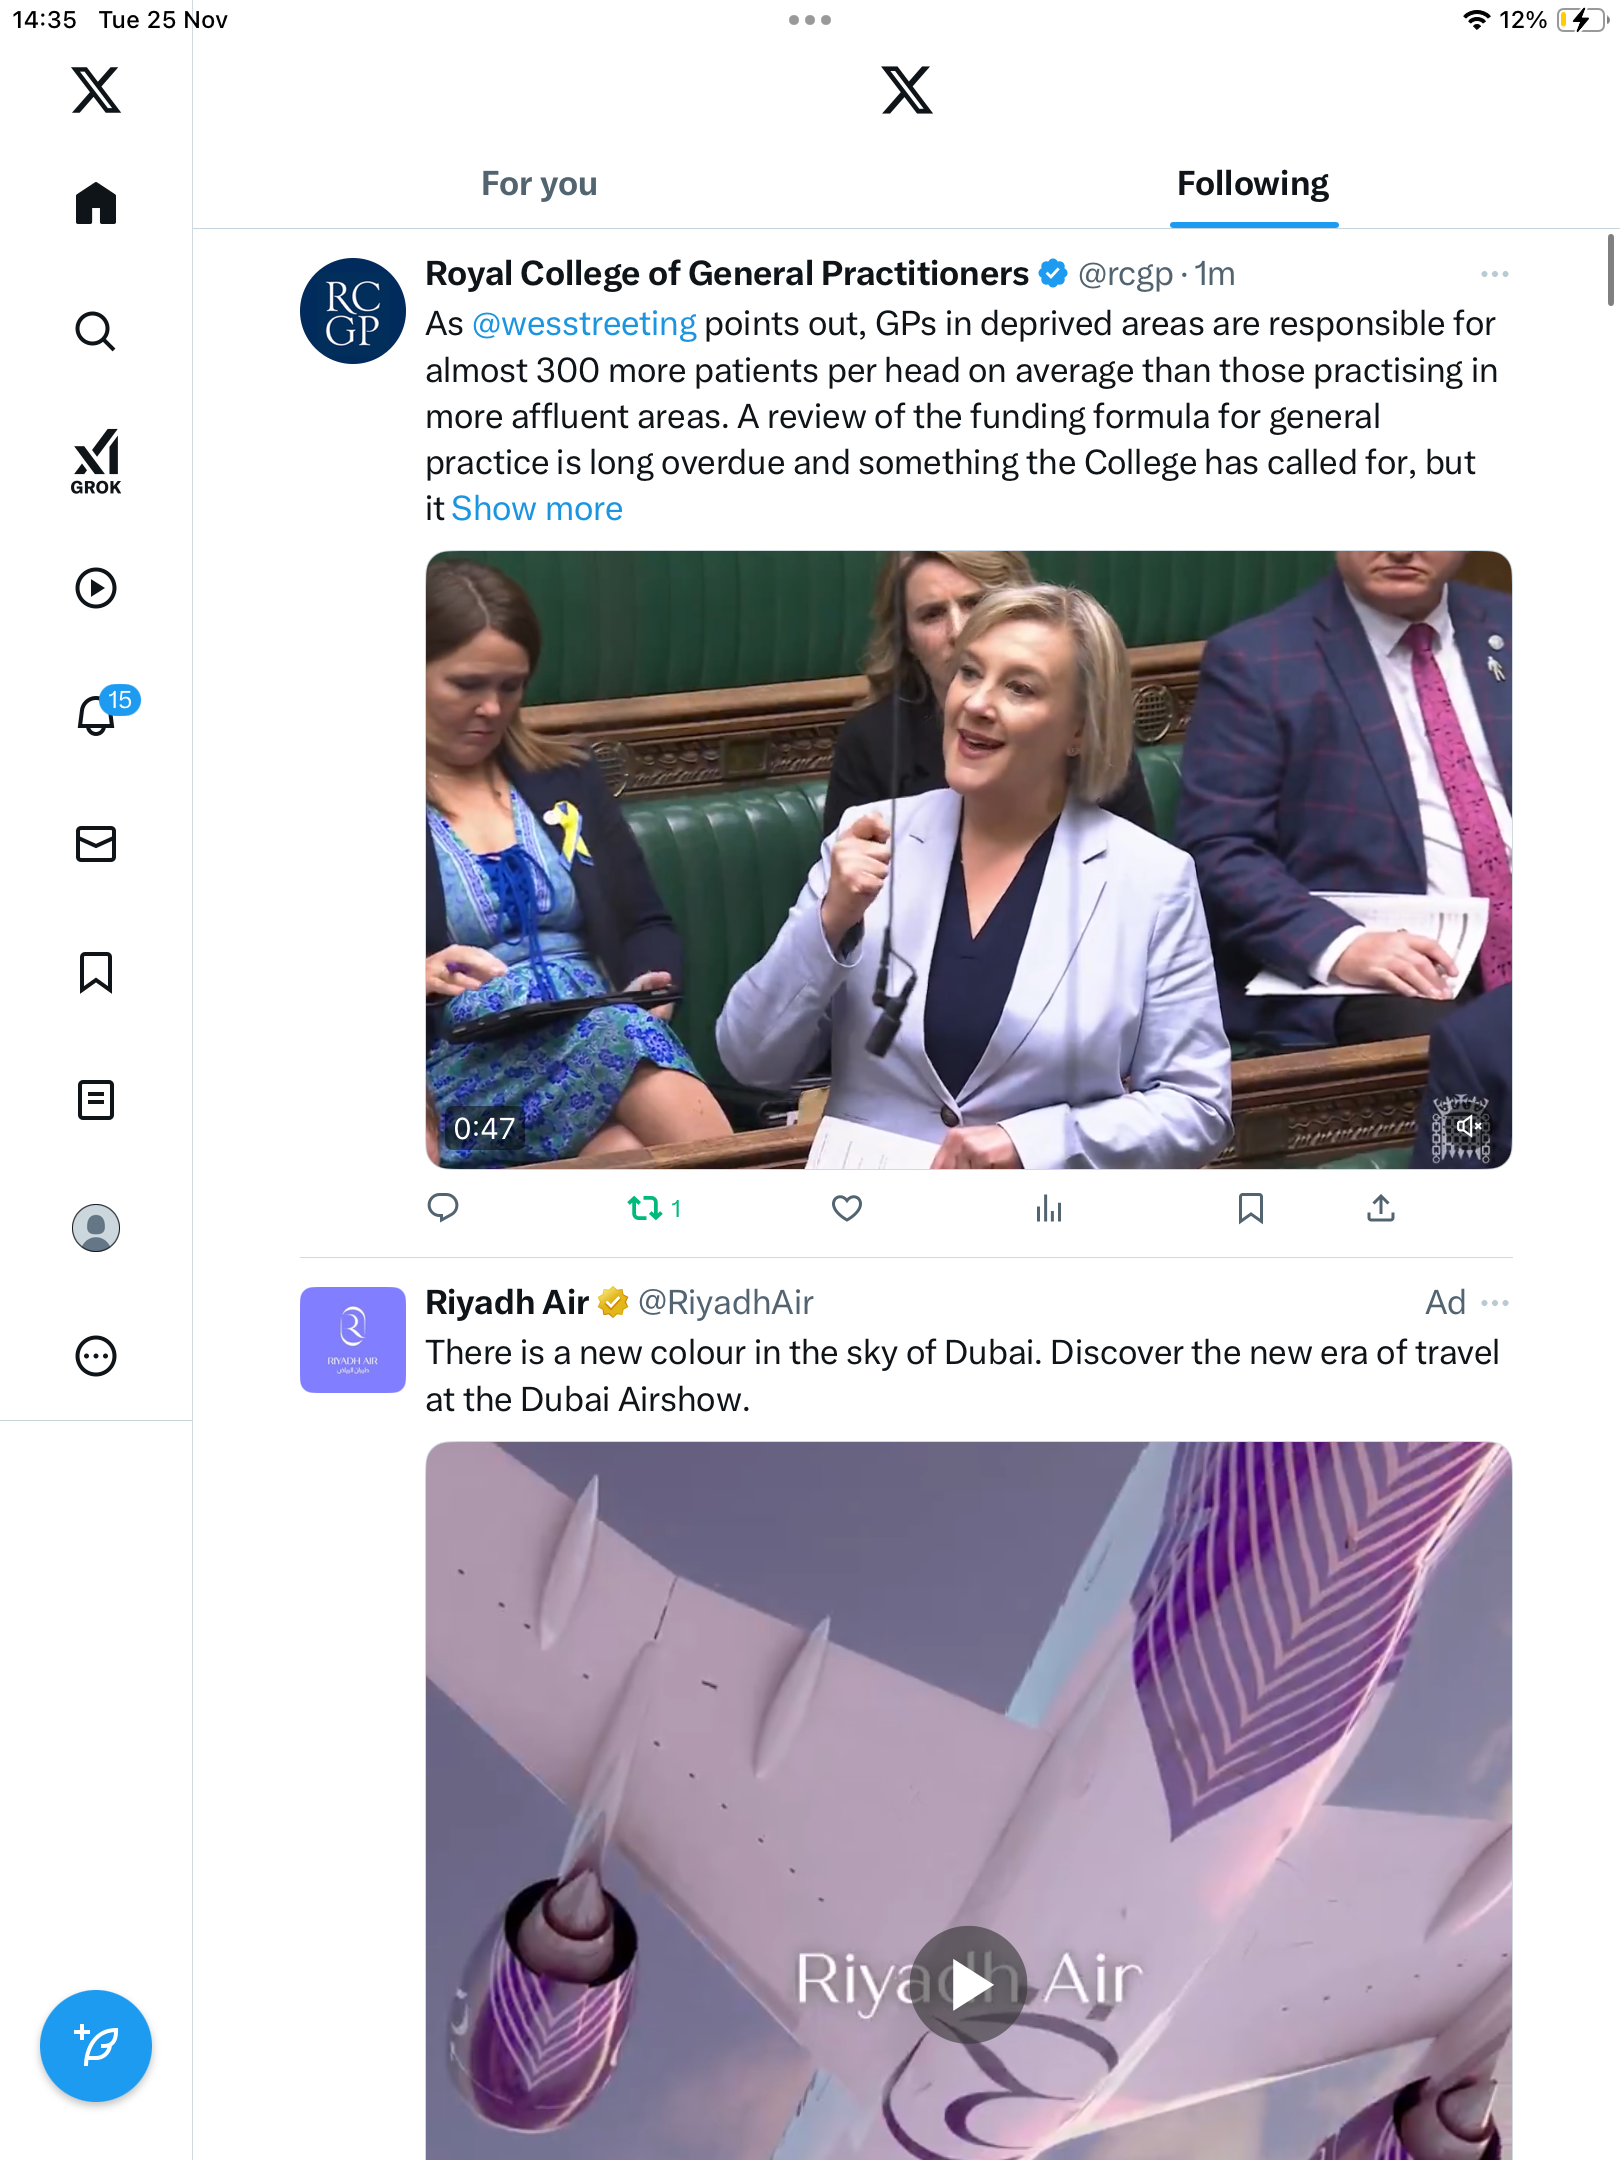This screenshot has height=2160, width=1620.
Task: Open the Messages envelope icon
Action: 96,844
